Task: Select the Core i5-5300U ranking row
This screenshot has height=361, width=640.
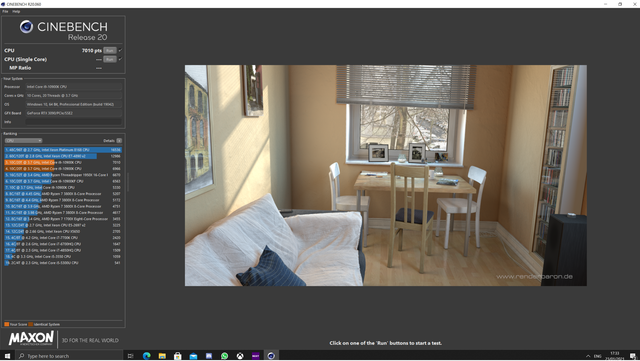Action: pos(63,263)
